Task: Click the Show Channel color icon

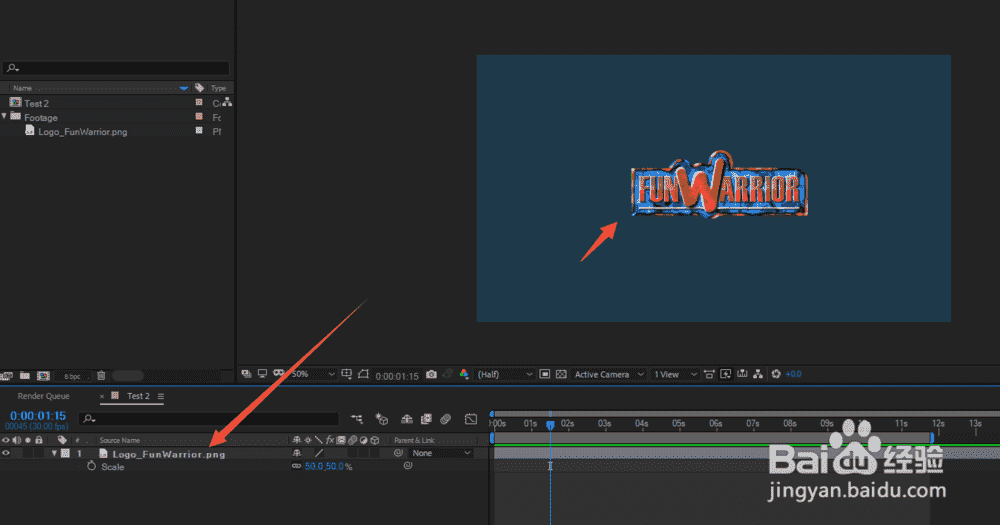Action: [464, 374]
